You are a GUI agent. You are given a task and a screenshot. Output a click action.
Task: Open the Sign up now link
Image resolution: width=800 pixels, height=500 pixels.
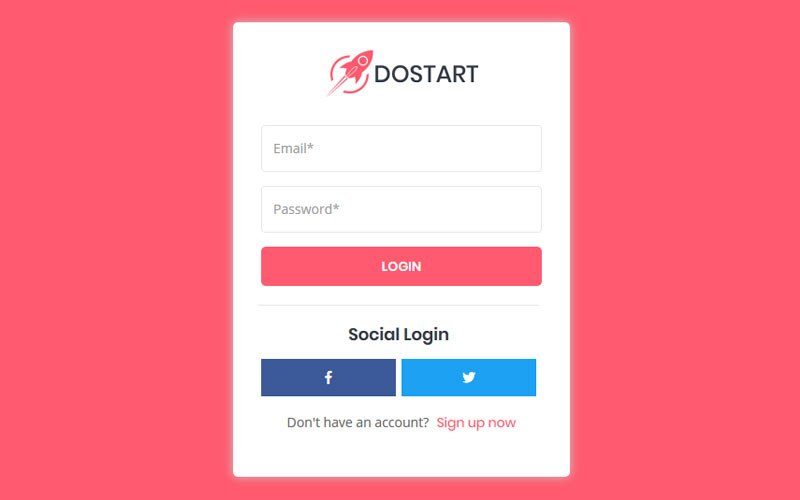(476, 422)
